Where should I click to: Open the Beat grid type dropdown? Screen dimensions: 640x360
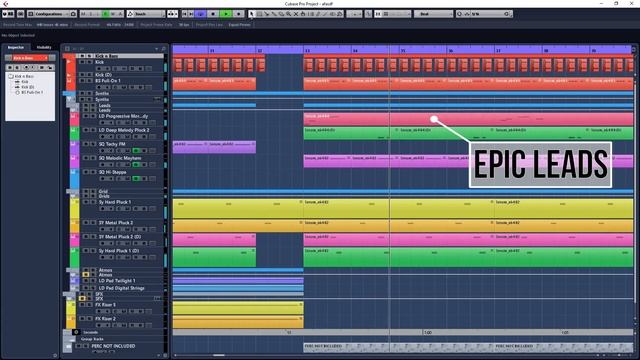click(x=433, y=14)
